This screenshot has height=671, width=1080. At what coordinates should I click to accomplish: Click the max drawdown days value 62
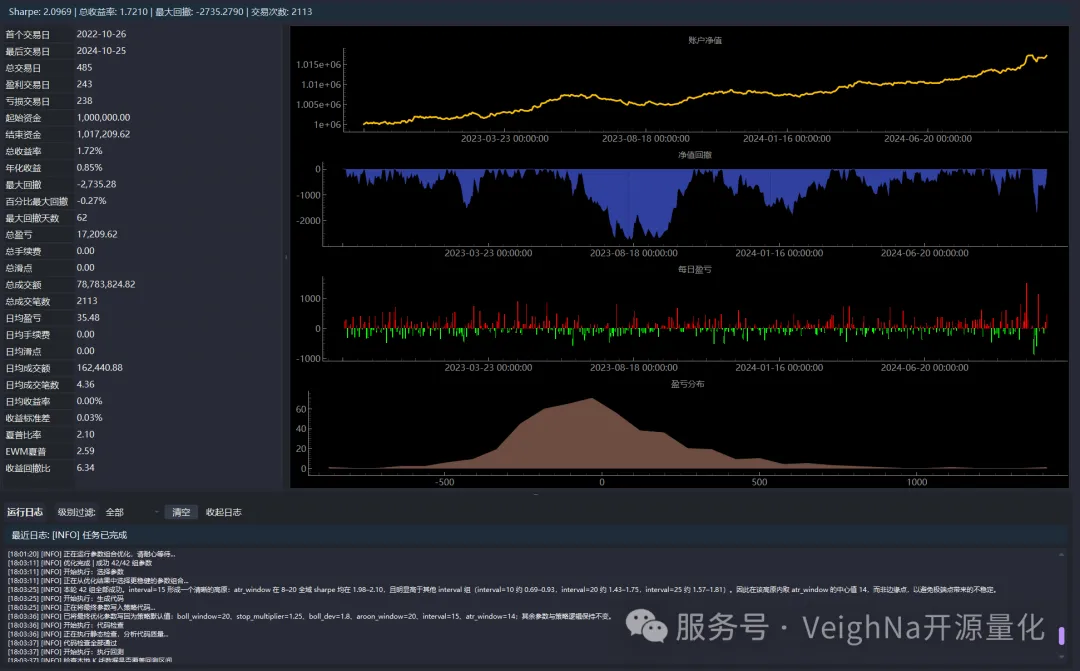tap(82, 218)
